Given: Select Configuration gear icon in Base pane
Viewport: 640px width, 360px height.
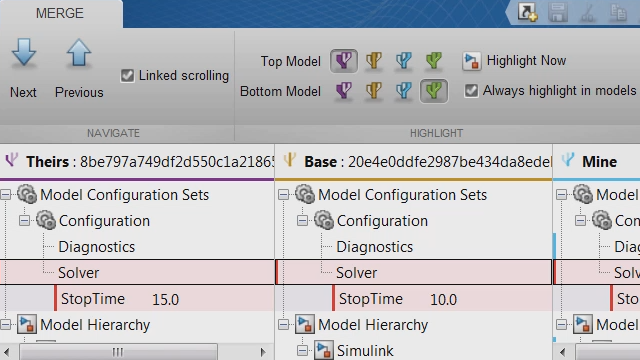Looking at the screenshot, I should (324, 220).
